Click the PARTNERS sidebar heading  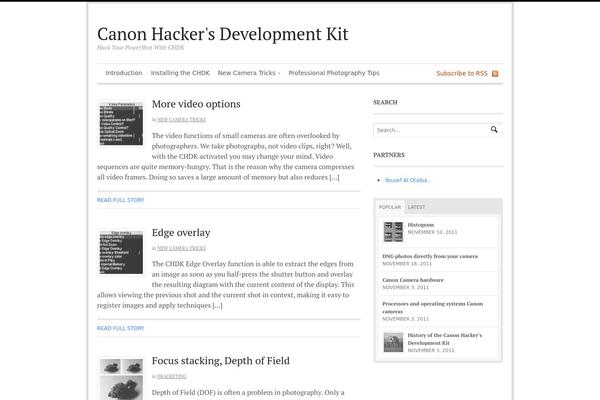[389, 155]
